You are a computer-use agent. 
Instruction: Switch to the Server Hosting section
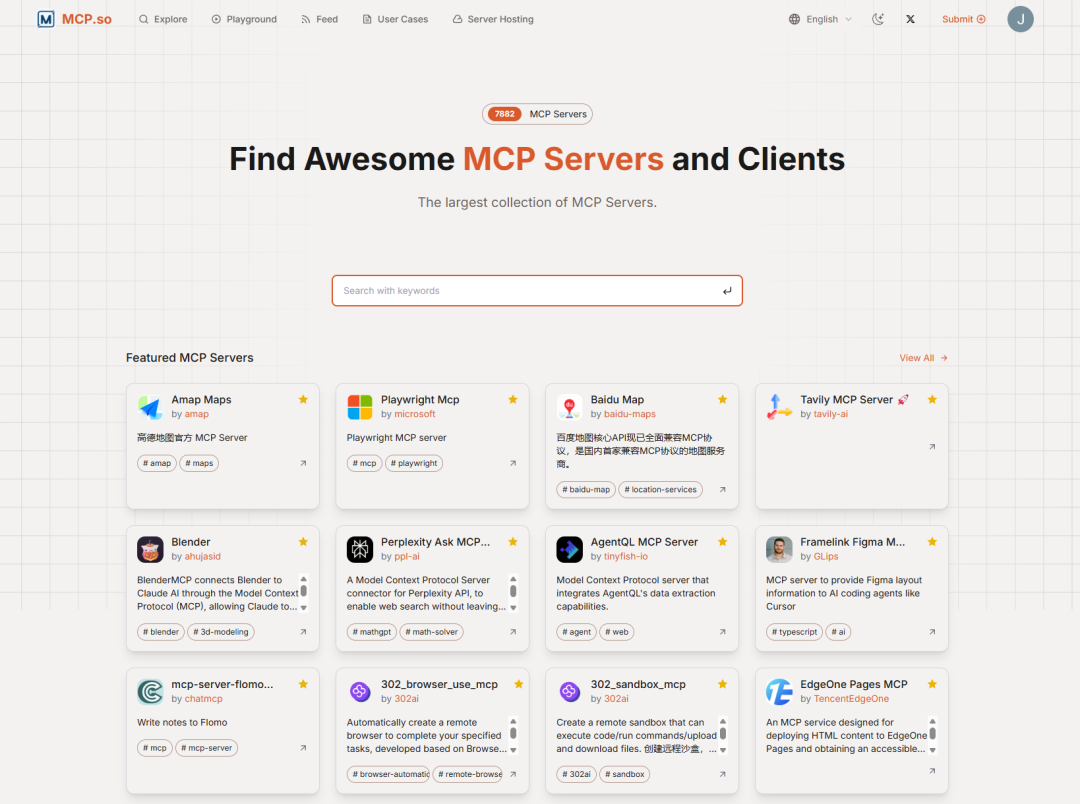click(x=493, y=18)
